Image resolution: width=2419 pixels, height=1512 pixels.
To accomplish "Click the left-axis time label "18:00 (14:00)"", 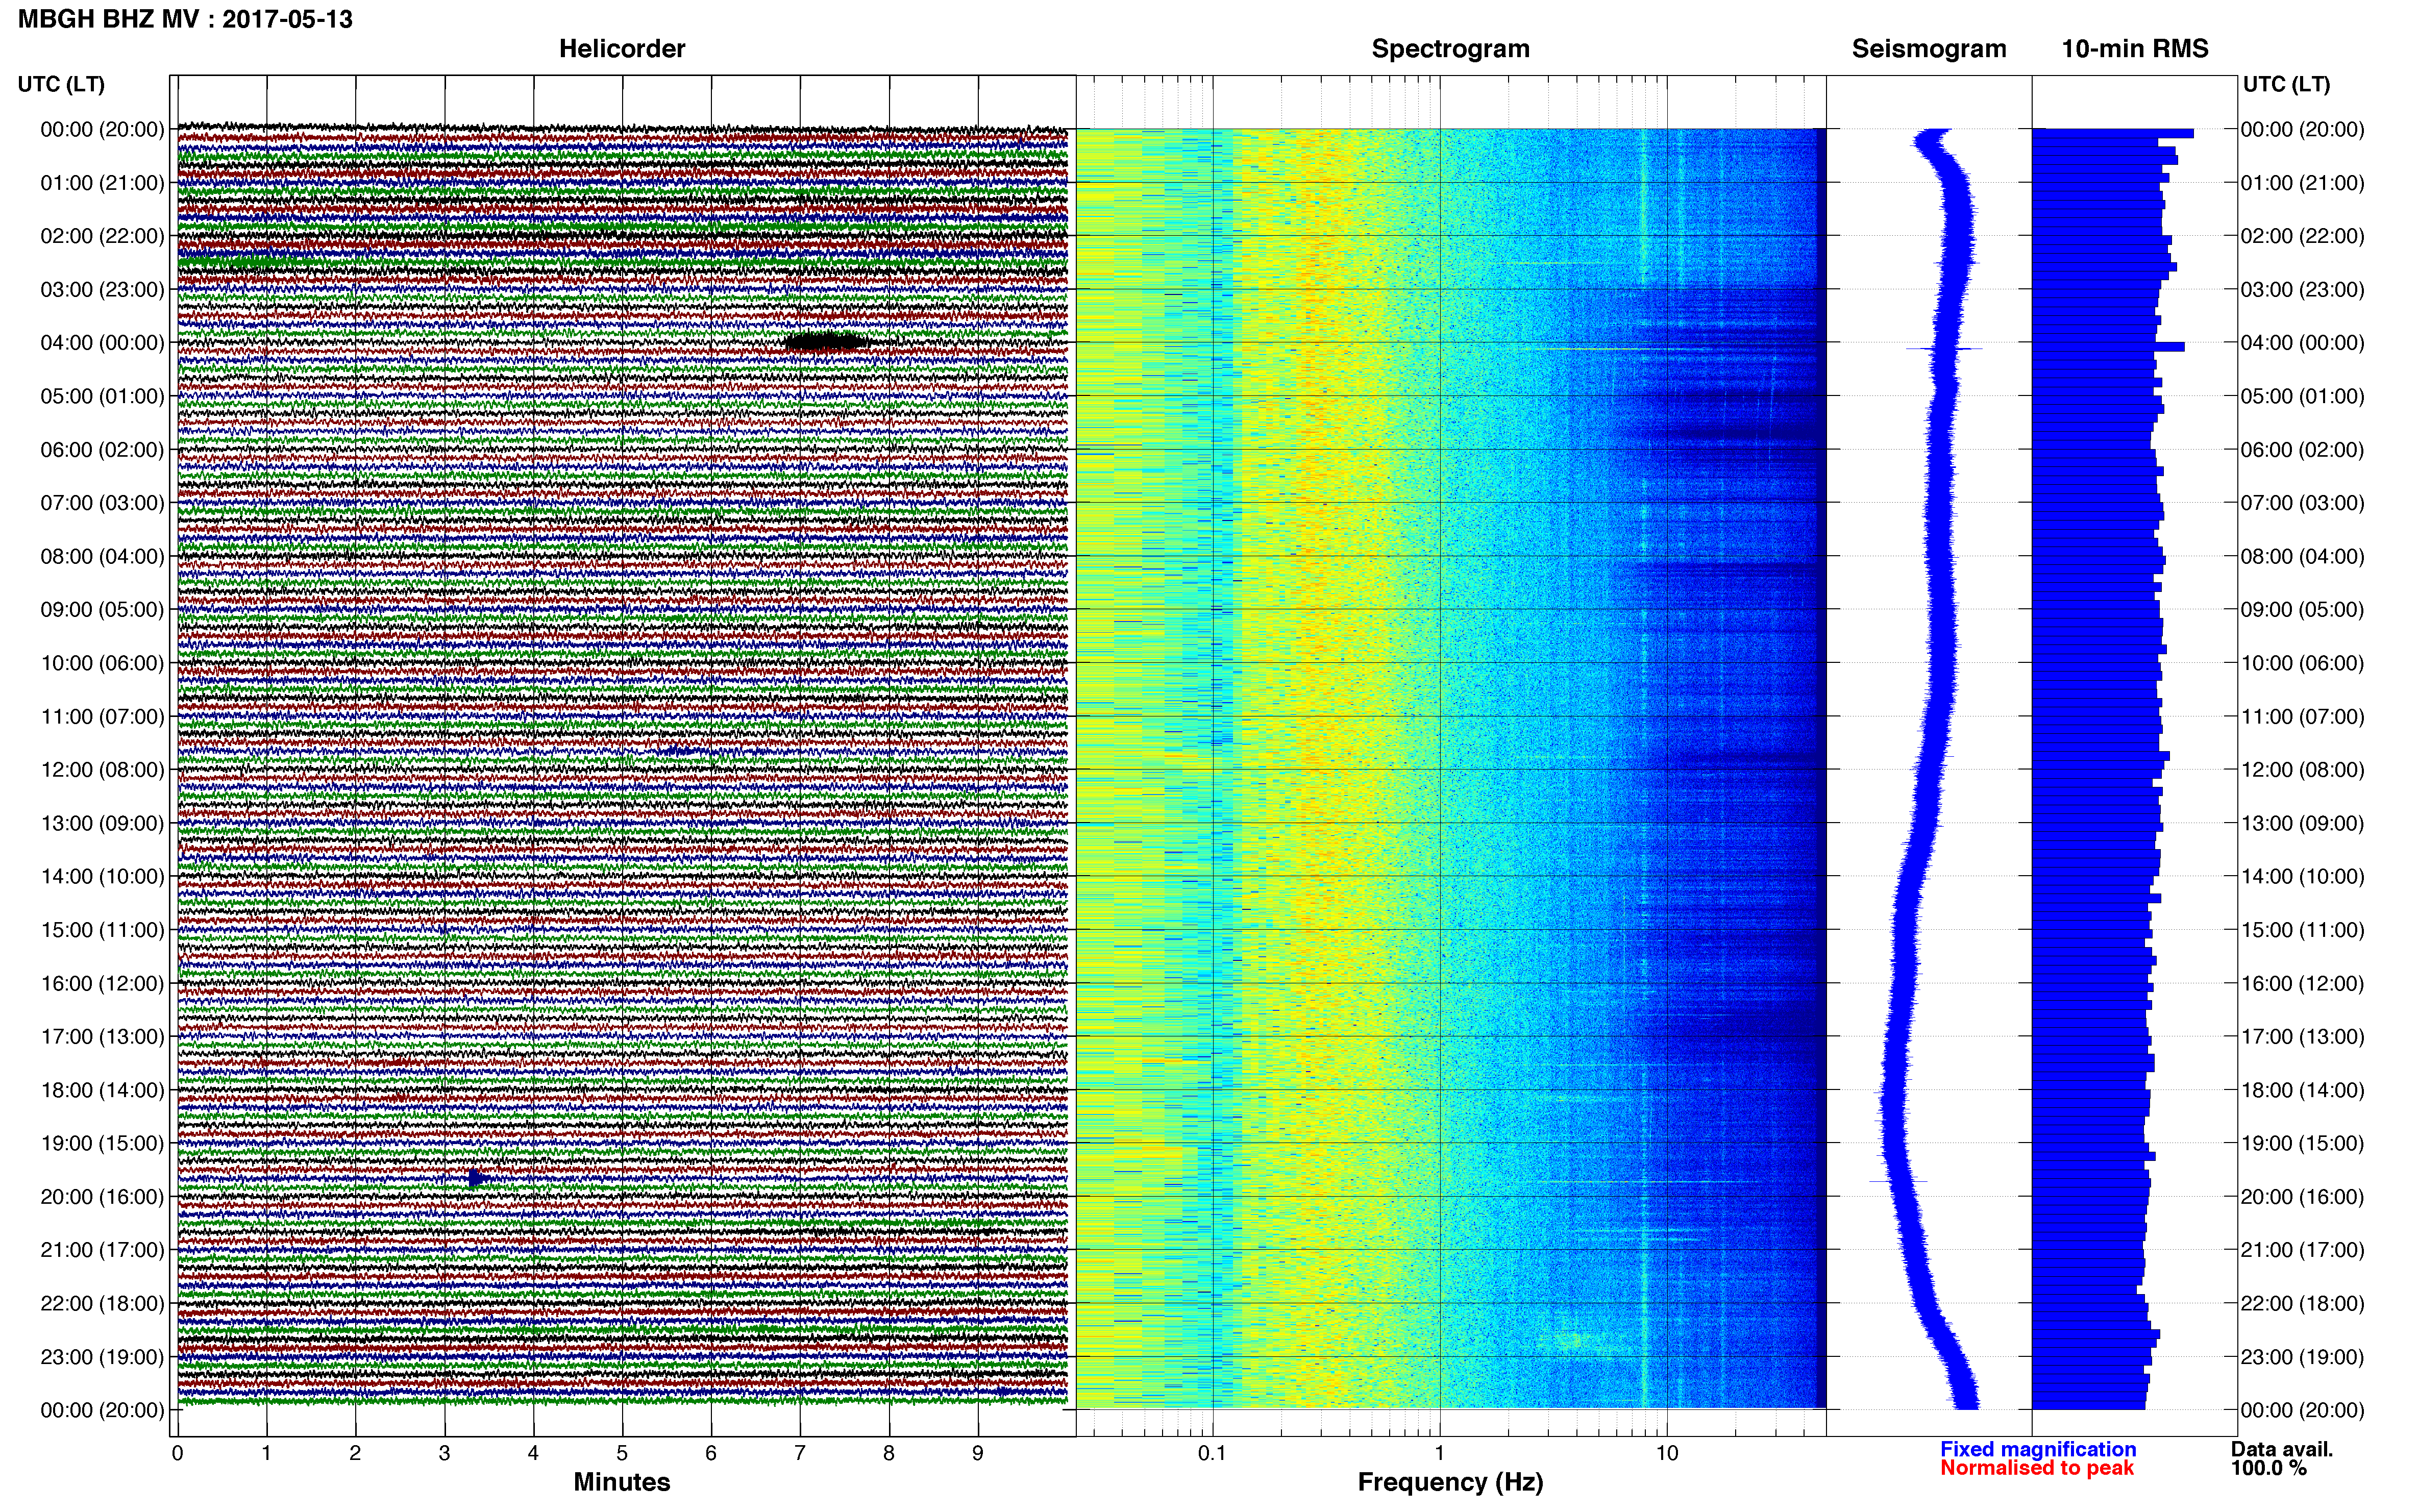I will (x=102, y=1090).
